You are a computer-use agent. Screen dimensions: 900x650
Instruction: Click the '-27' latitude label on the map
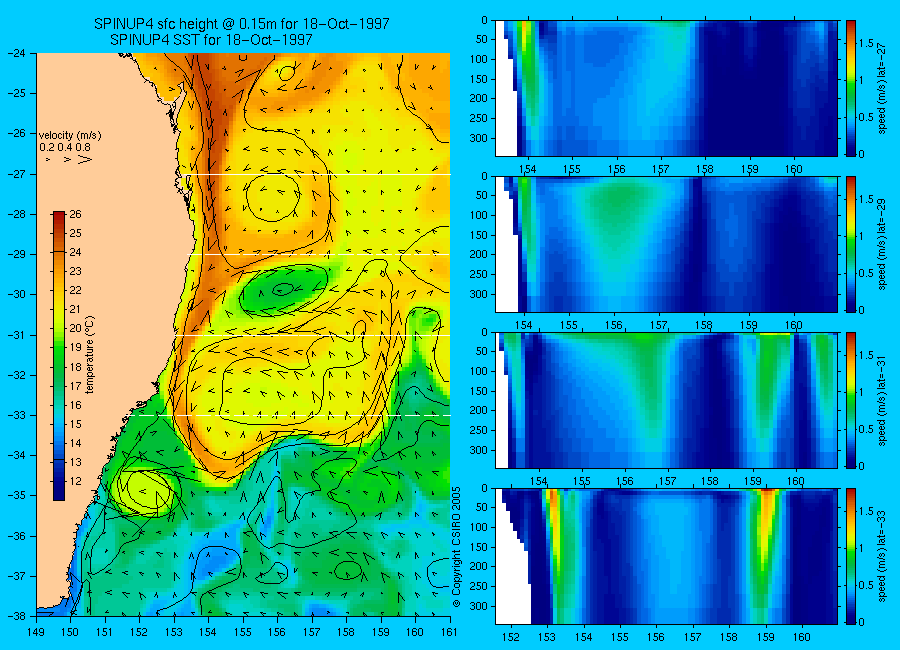tap(16, 174)
